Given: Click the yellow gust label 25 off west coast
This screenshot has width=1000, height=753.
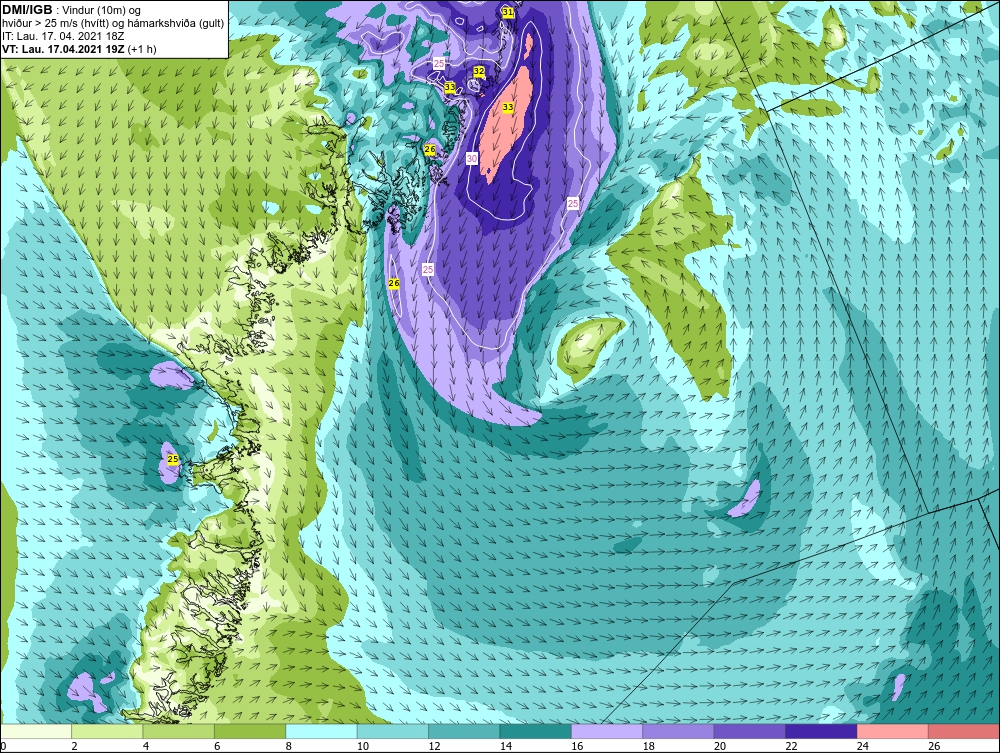Looking at the screenshot, I should (172, 458).
